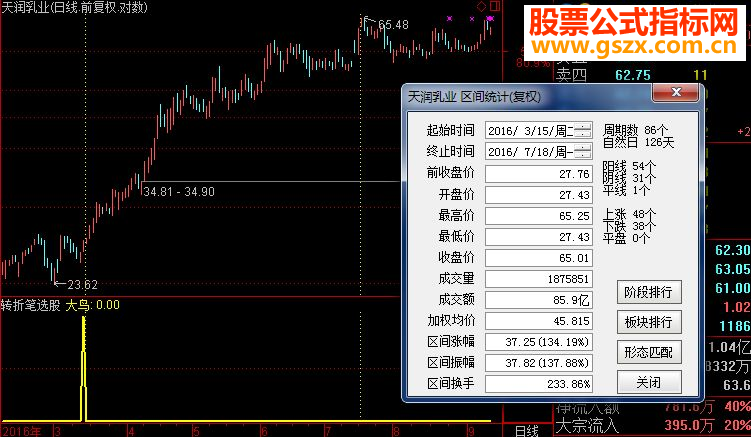
Task: Click the 2016年 label on time axis
Action: [21, 431]
